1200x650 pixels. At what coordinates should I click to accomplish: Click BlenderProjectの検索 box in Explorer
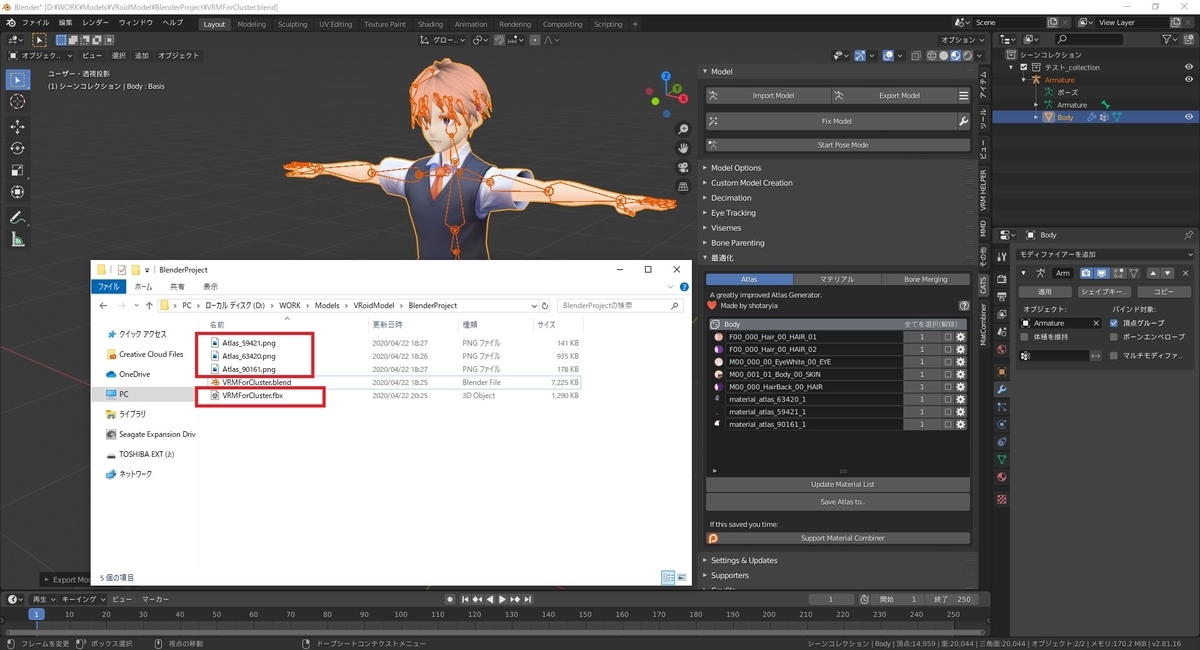point(620,305)
